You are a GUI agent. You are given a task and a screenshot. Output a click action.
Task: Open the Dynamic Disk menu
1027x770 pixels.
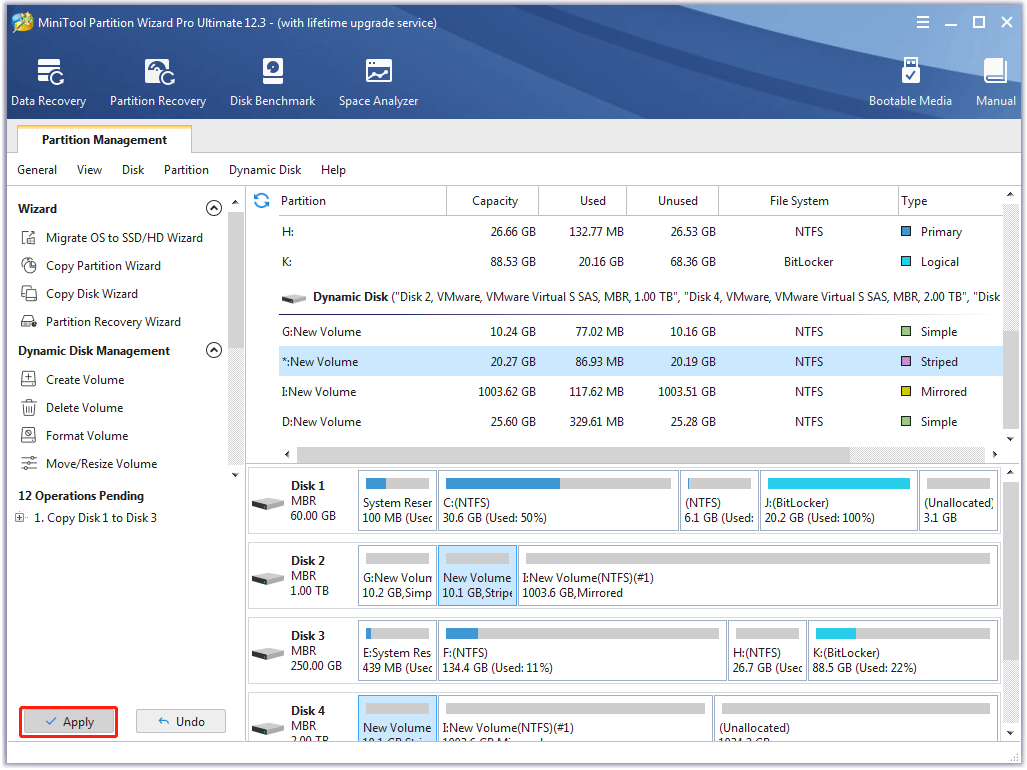(x=265, y=170)
